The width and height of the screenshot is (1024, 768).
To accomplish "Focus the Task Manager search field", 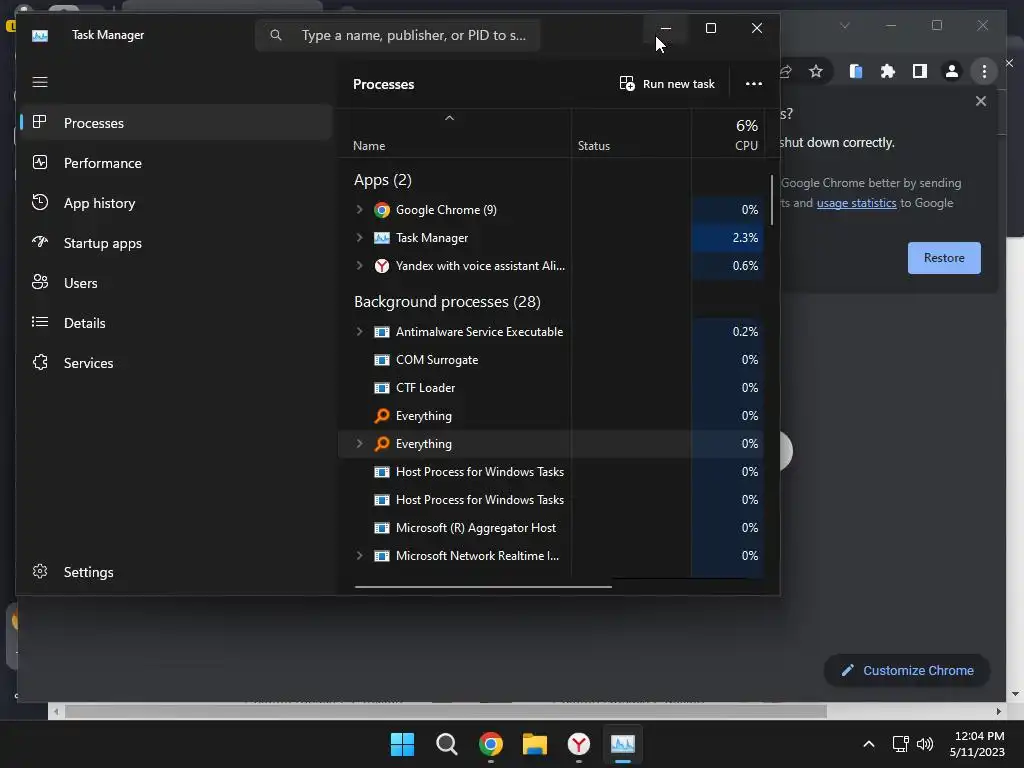I will coord(398,35).
